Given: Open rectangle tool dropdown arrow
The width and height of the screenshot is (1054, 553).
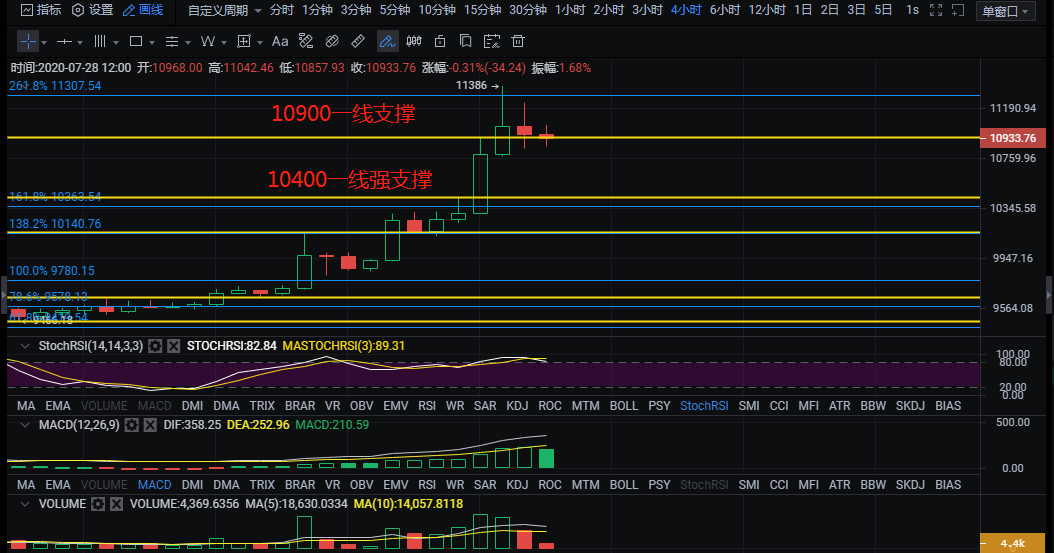Looking at the screenshot, I should (152, 43).
